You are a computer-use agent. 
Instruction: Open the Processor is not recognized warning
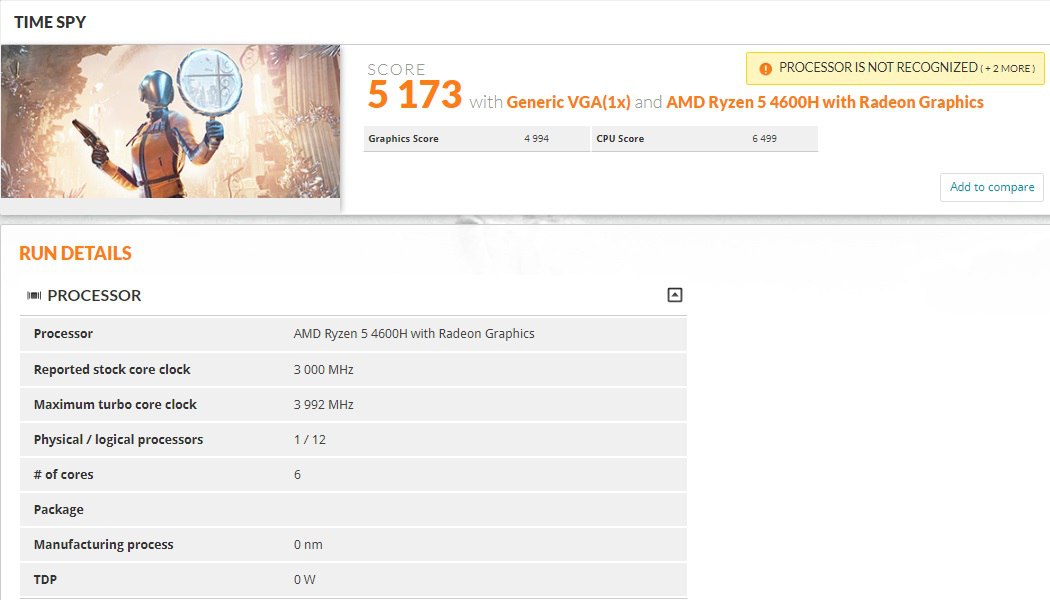coord(895,68)
